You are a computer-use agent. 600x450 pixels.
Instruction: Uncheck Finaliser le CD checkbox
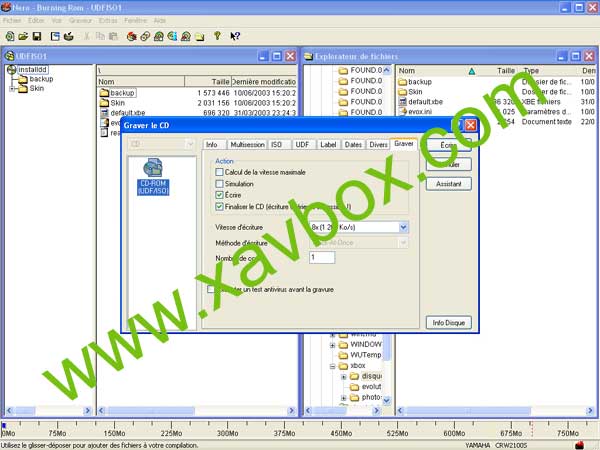coord(219,207)
